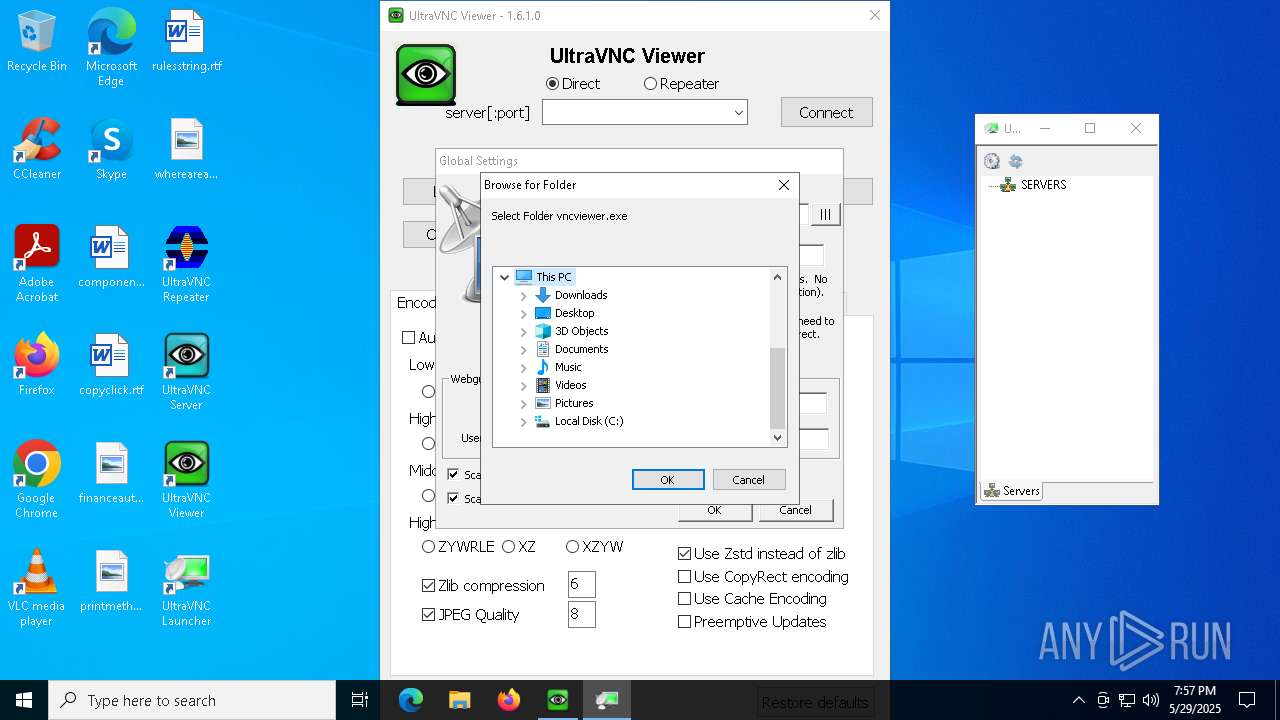Select the Desktop tree item
Screen dimensions: 1280x720
[575, 313]
